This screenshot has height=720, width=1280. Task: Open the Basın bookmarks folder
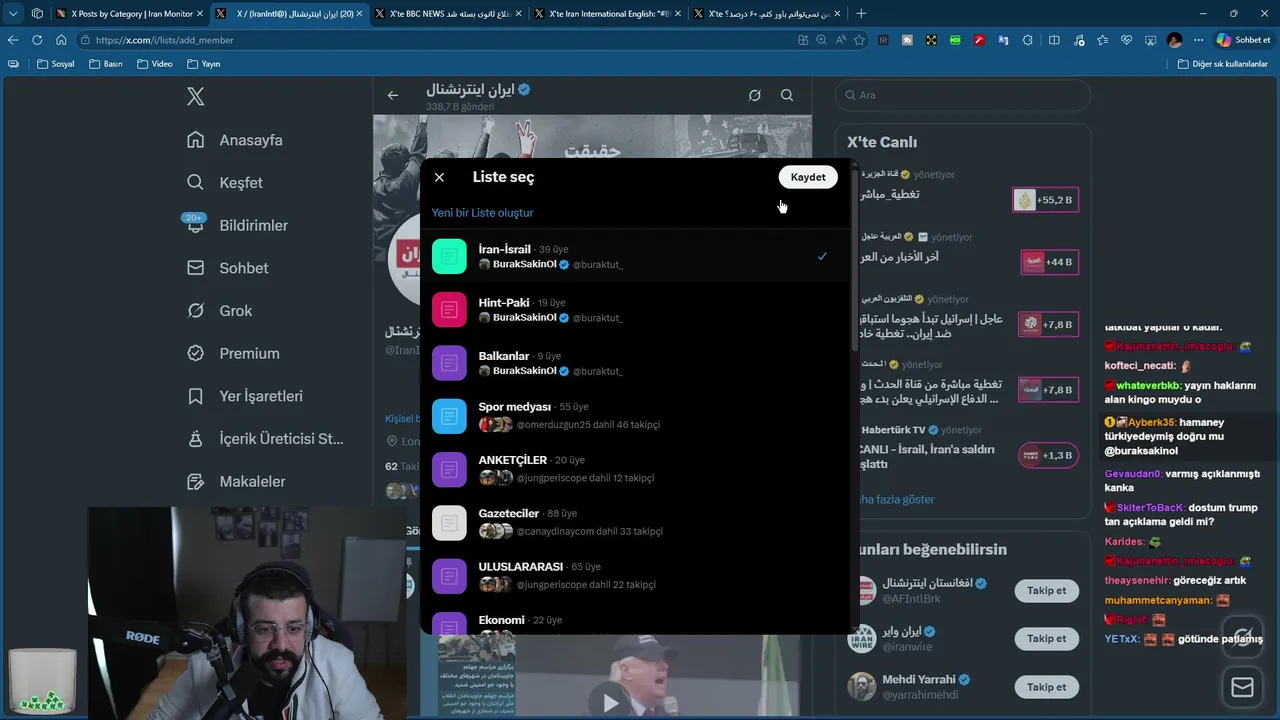point(105,64)
